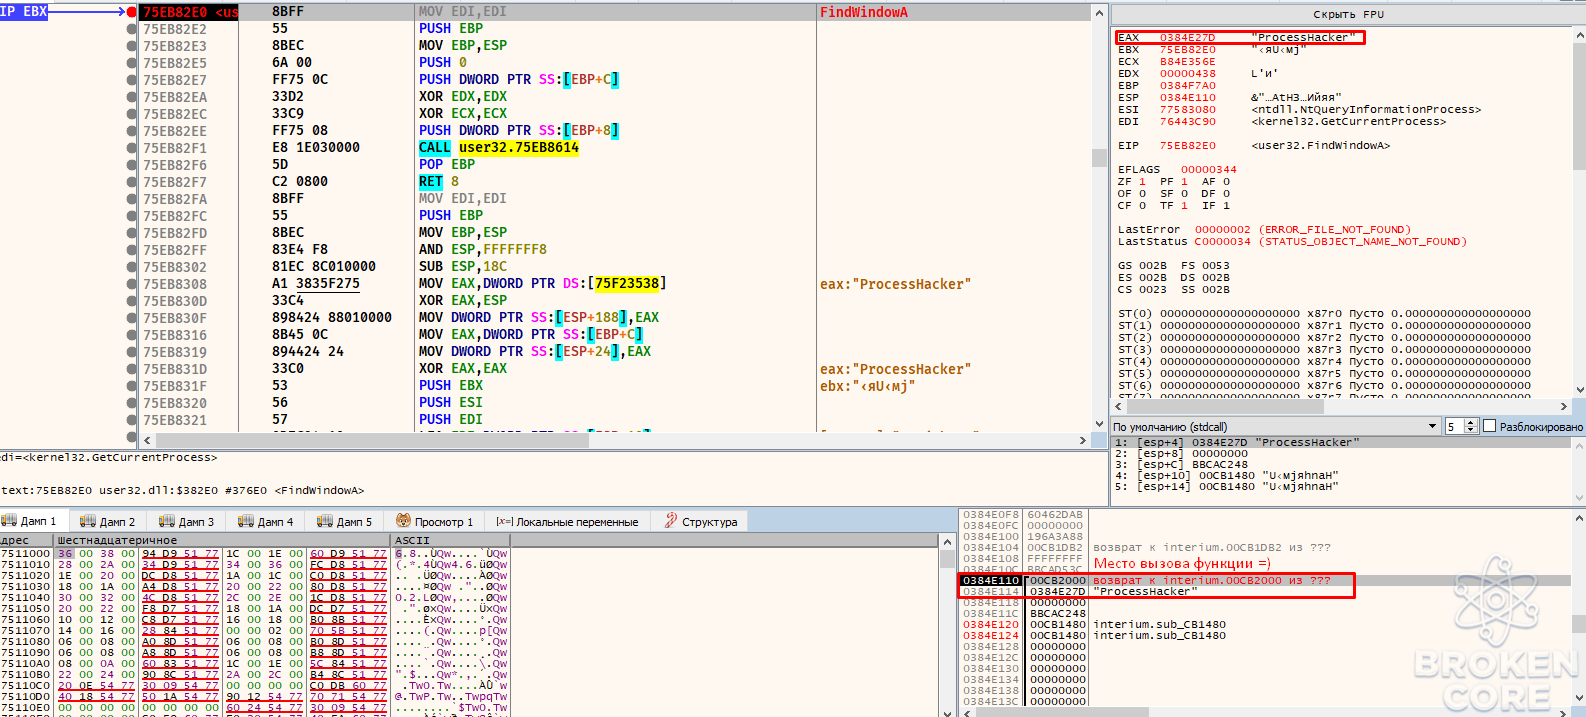Enable the Разблокировано checkbox

[x=1490, y=427]
